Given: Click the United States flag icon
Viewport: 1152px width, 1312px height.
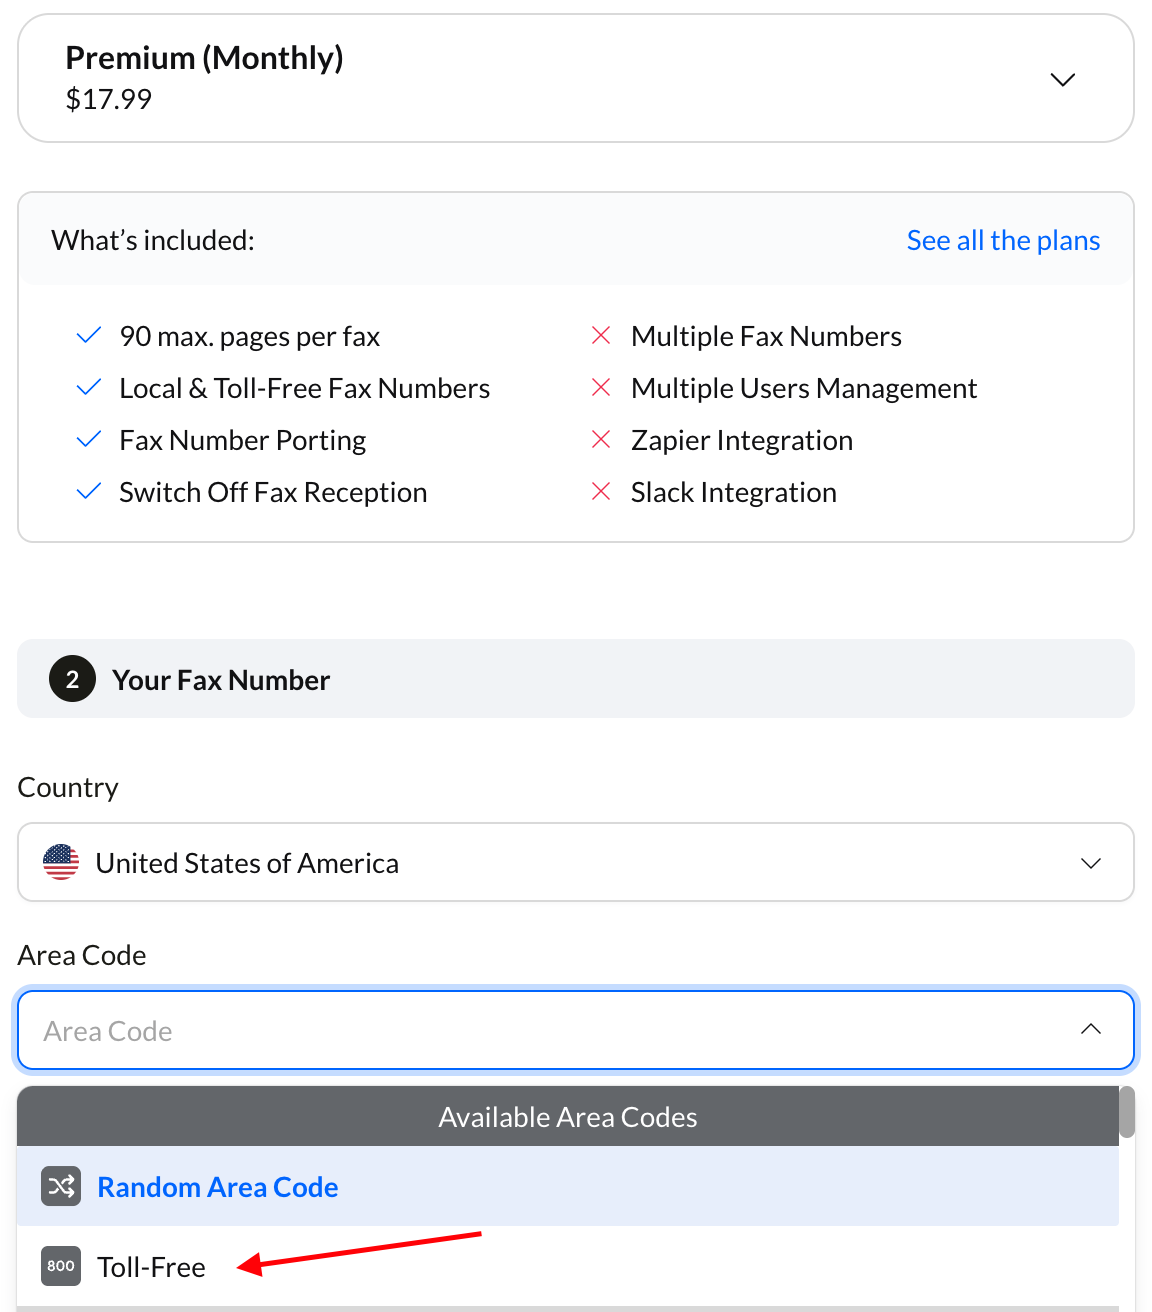Looking at the screenshot, I should 61,862.
